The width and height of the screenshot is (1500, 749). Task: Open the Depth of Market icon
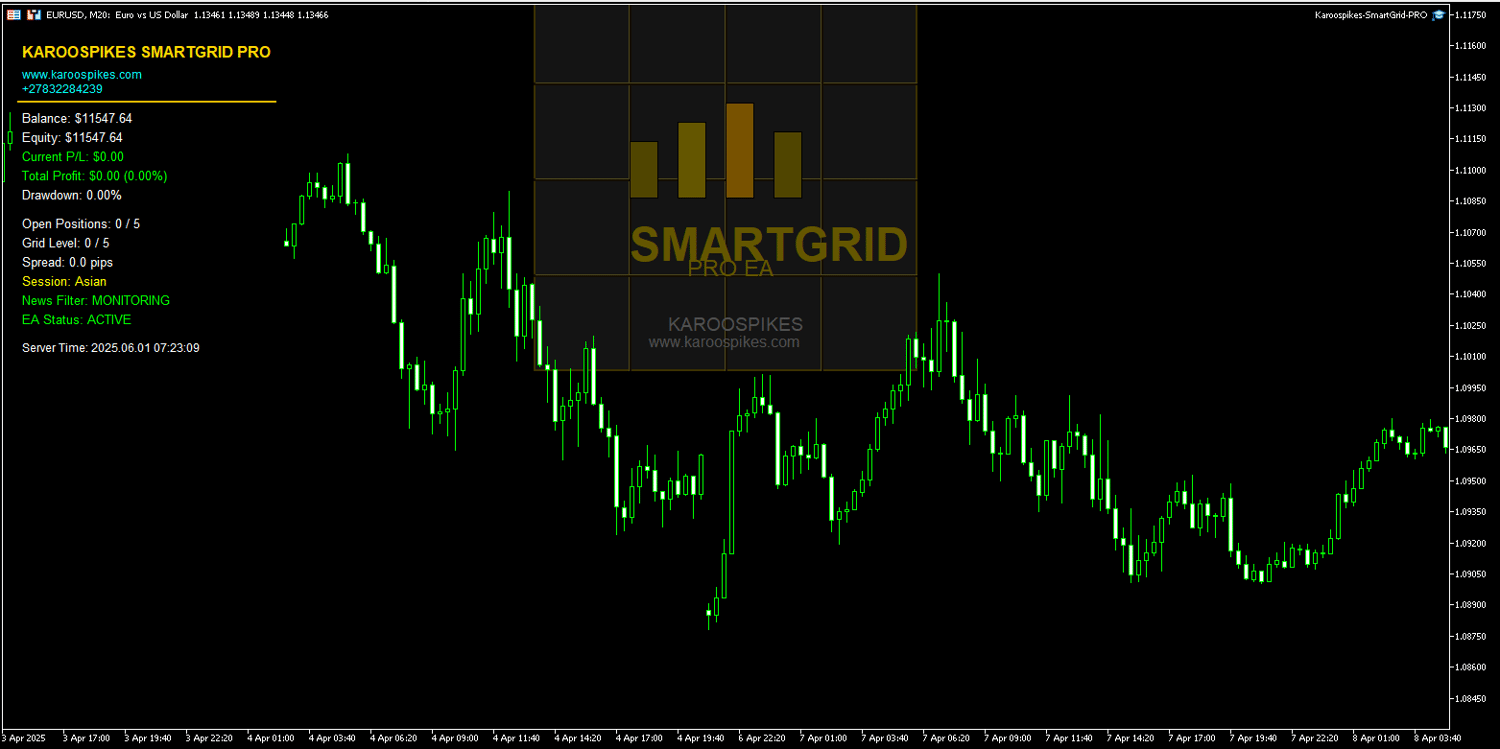pyautogui.click(x=35, y=15)
